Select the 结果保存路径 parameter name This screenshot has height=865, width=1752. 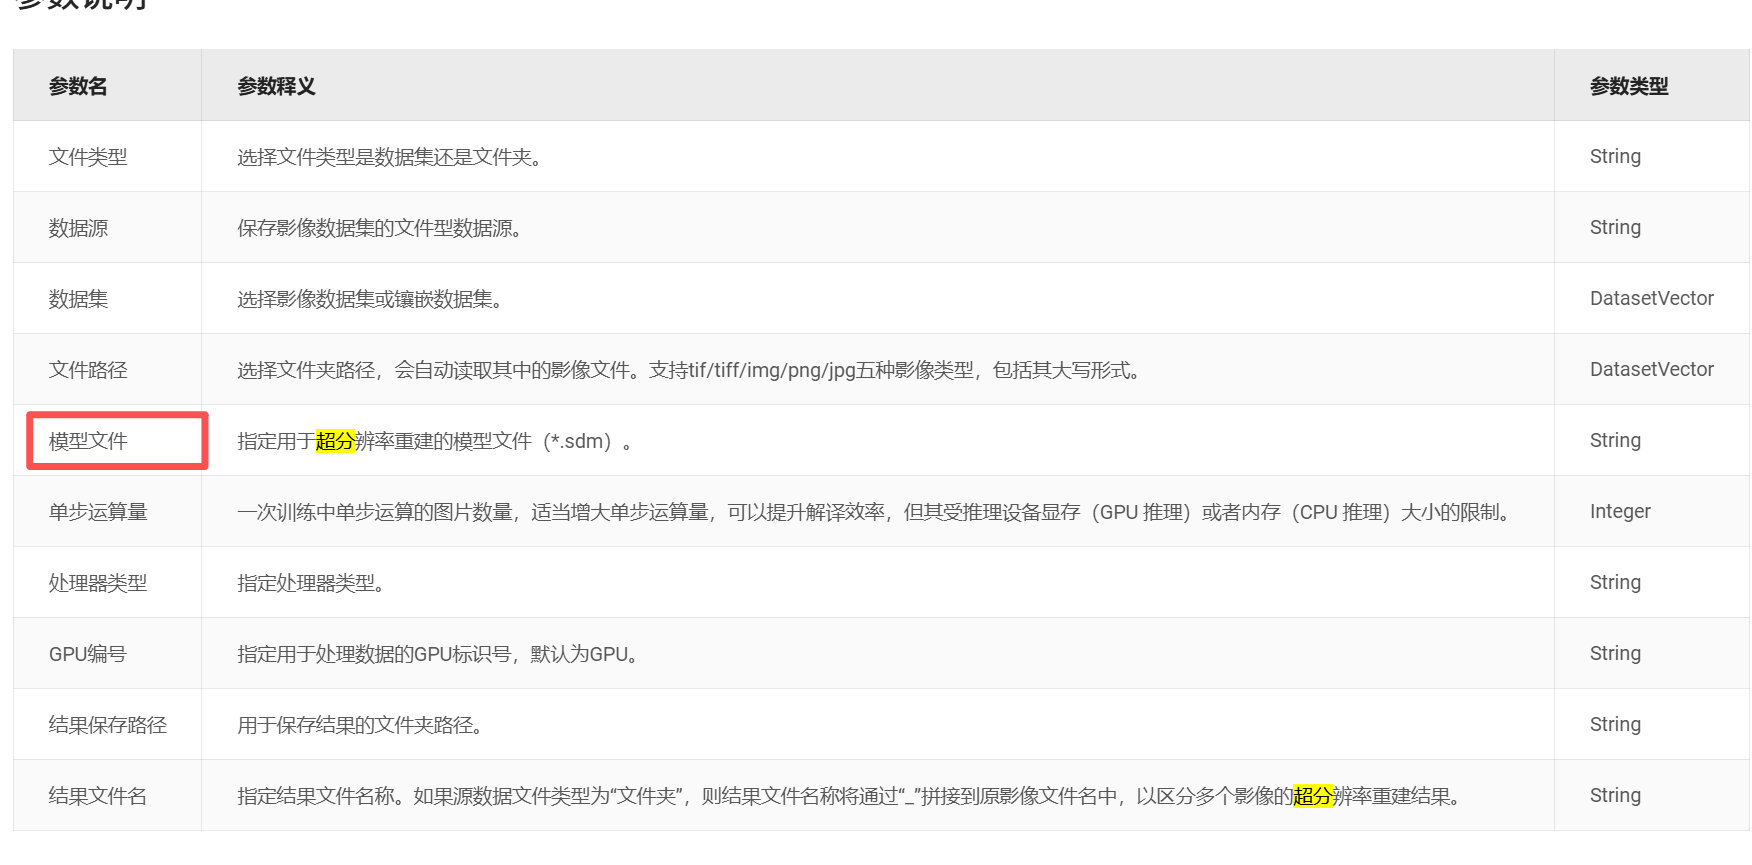[108, 725]
